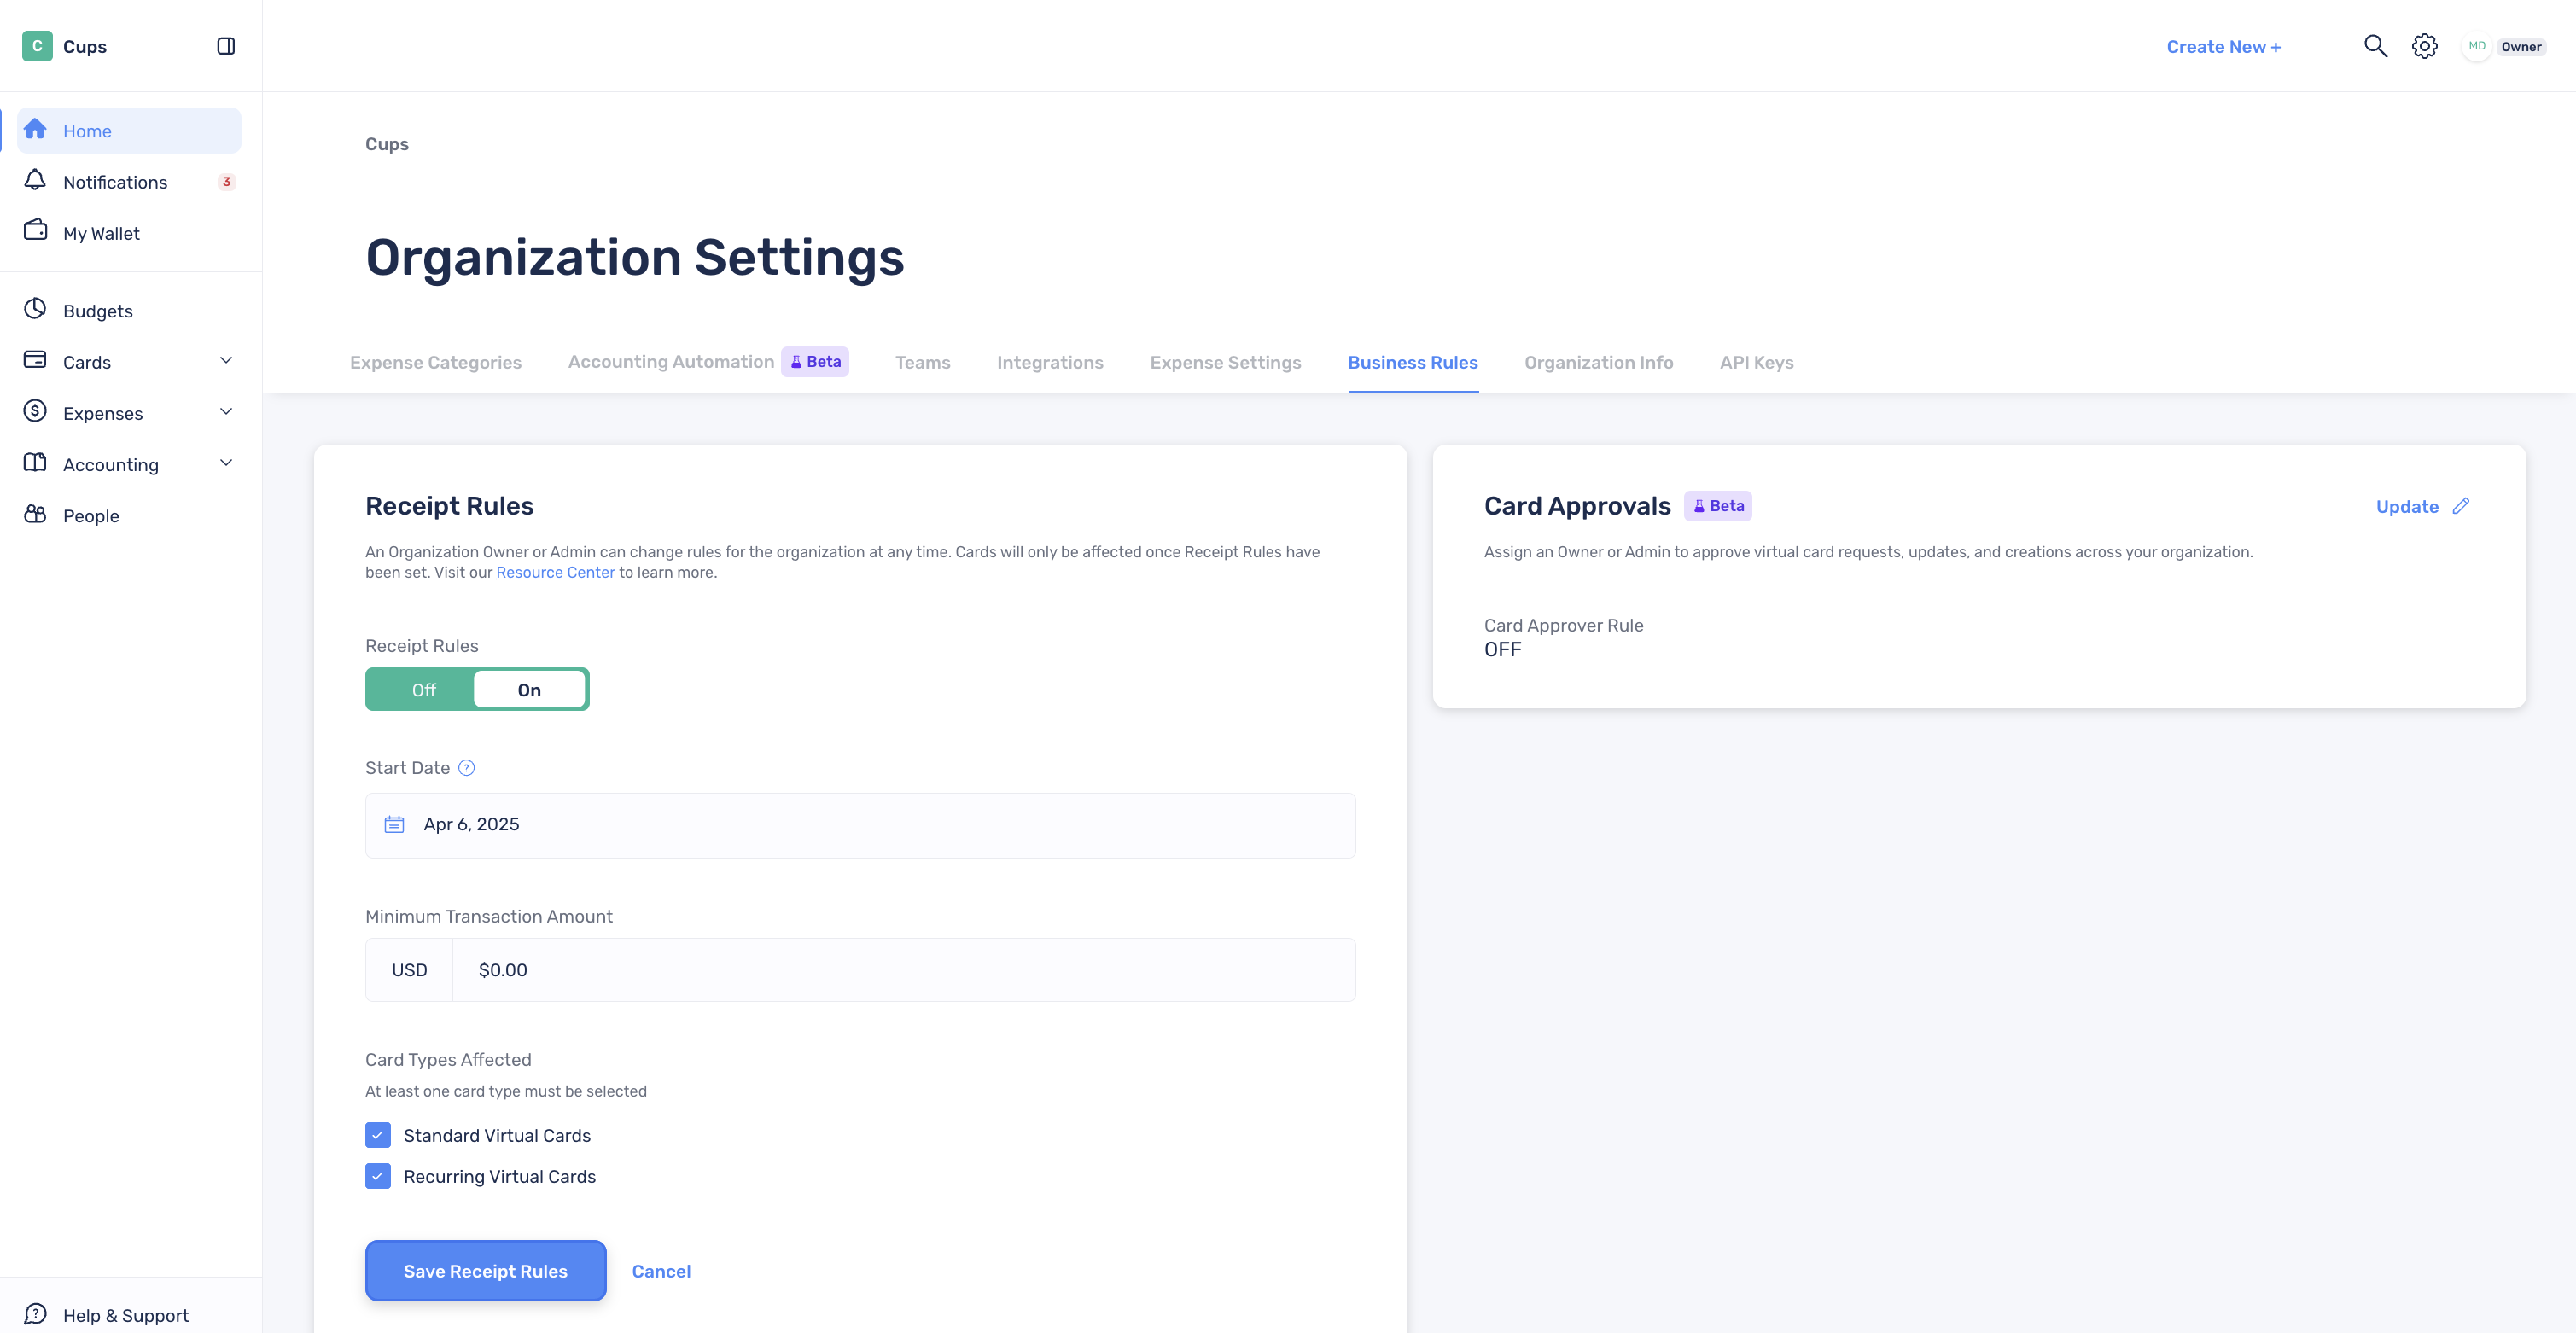Open Notifications in sidebar

click(x=129, y=182)
